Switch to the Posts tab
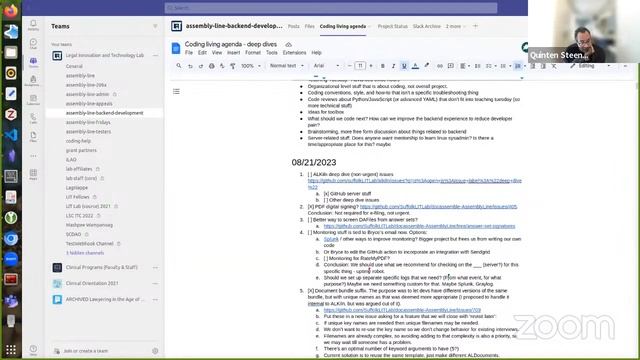The image size is (640, 360). pyautogui.click(x=293, y=26)
